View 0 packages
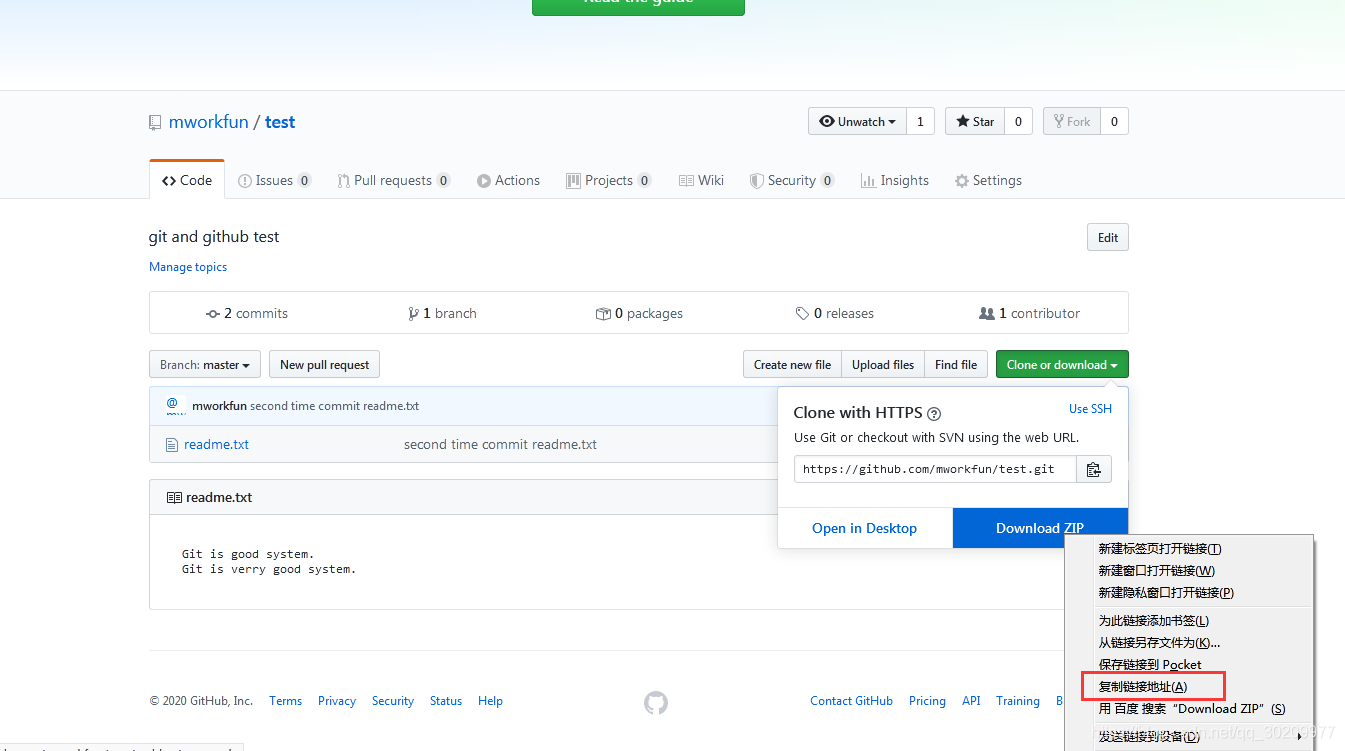Screen dimensions: 1345x751 pos(639,313)
